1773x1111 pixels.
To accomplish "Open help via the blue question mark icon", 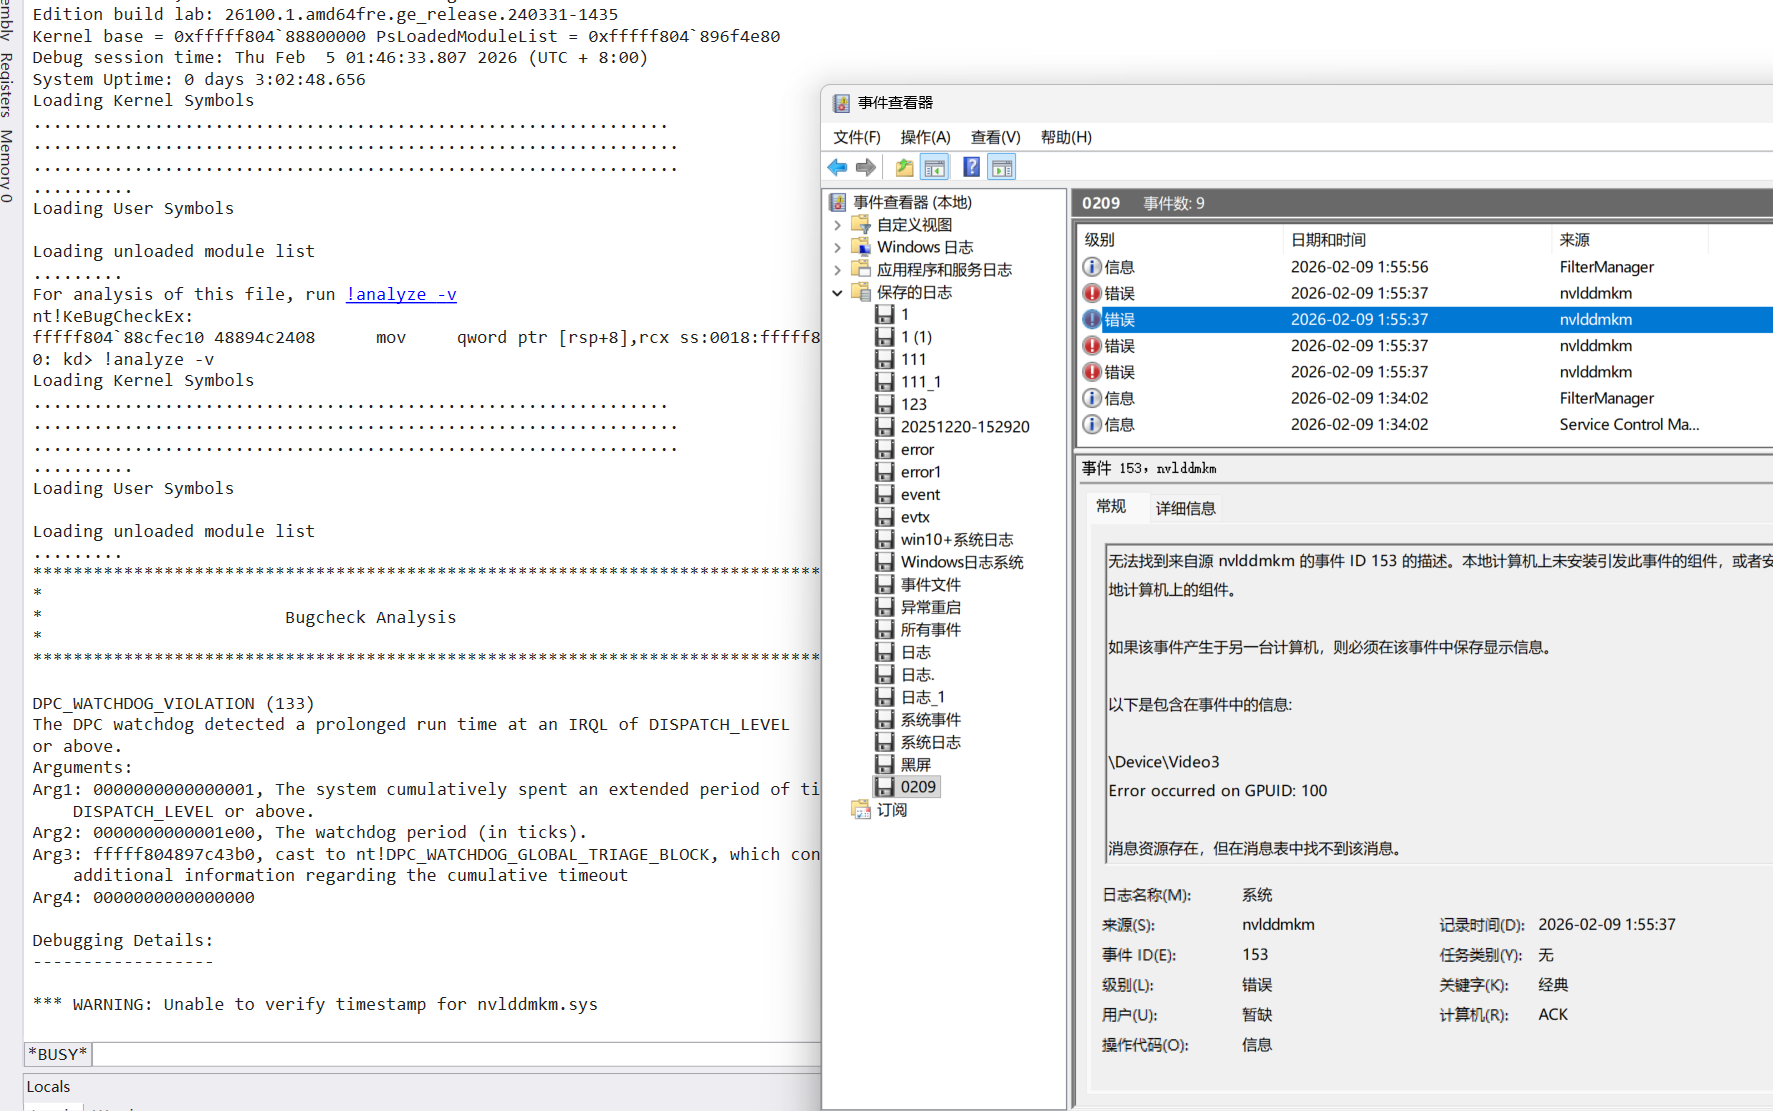I will (971, 167).
